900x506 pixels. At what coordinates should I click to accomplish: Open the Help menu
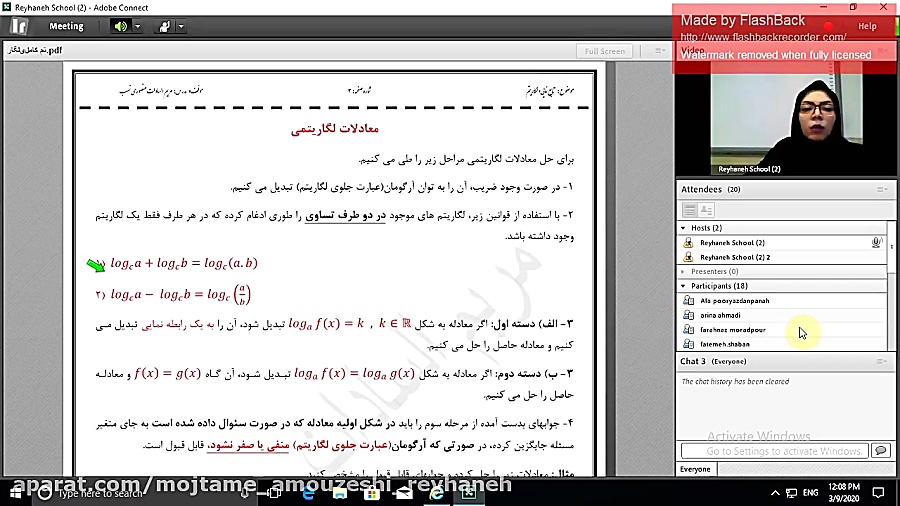click(867, 26)
